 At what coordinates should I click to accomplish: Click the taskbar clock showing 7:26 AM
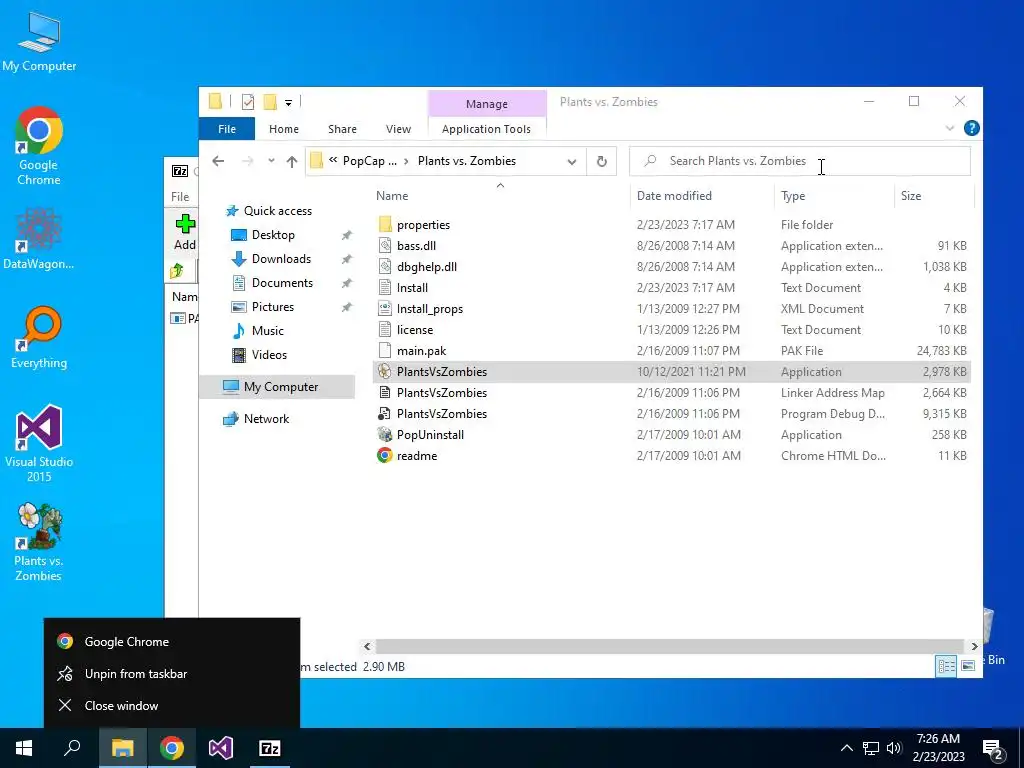[938, 748]
